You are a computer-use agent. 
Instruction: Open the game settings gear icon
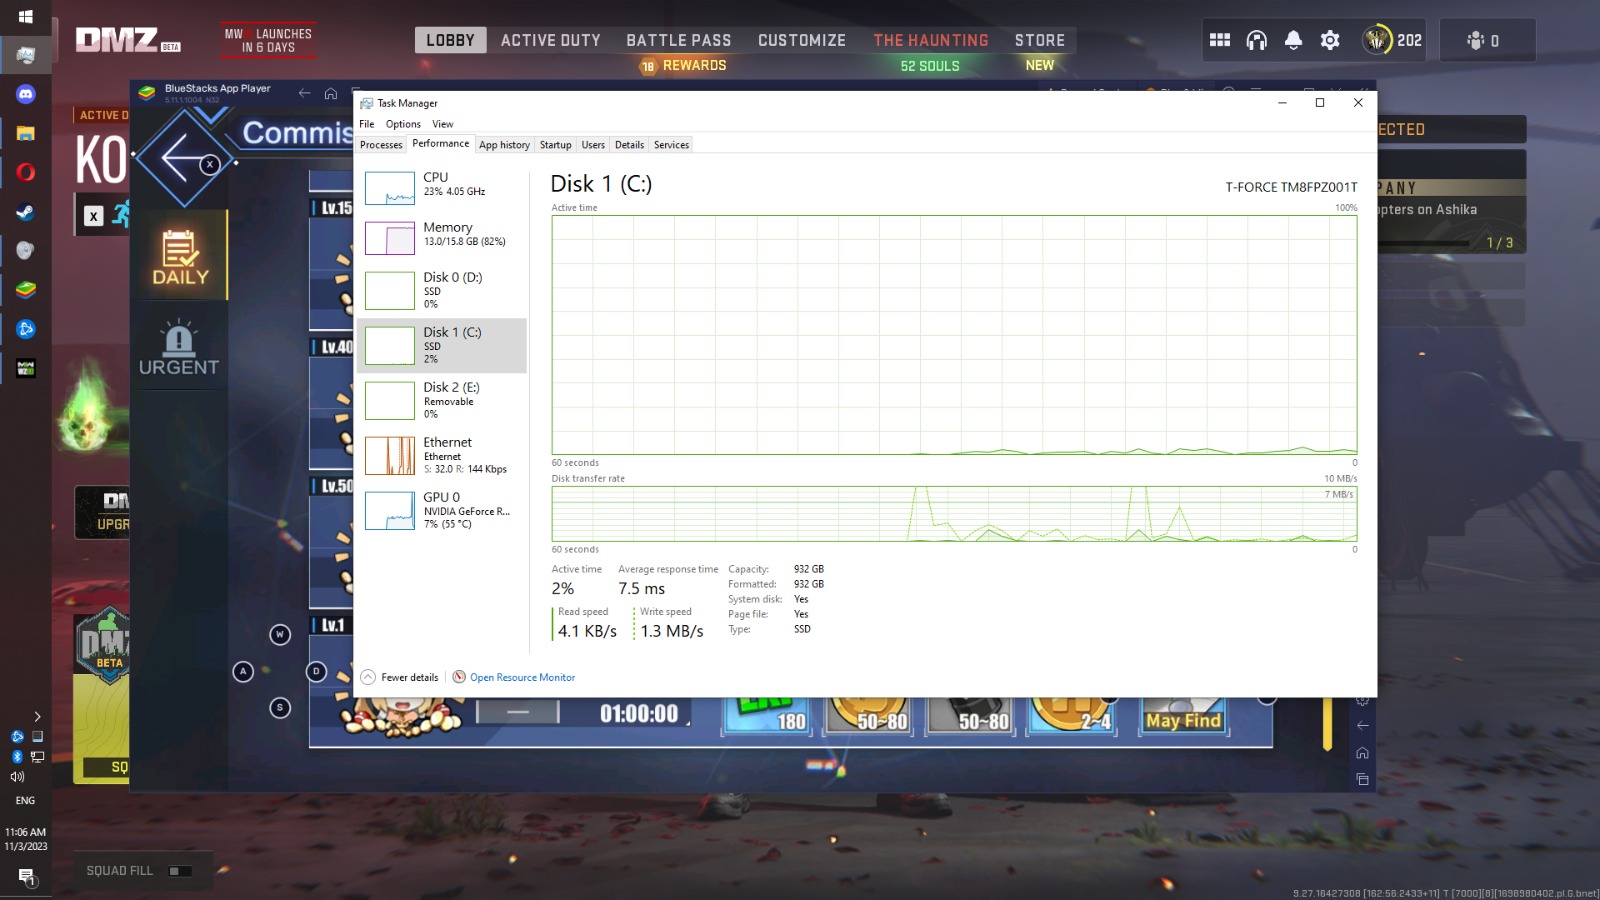[x=1330, y=40]
